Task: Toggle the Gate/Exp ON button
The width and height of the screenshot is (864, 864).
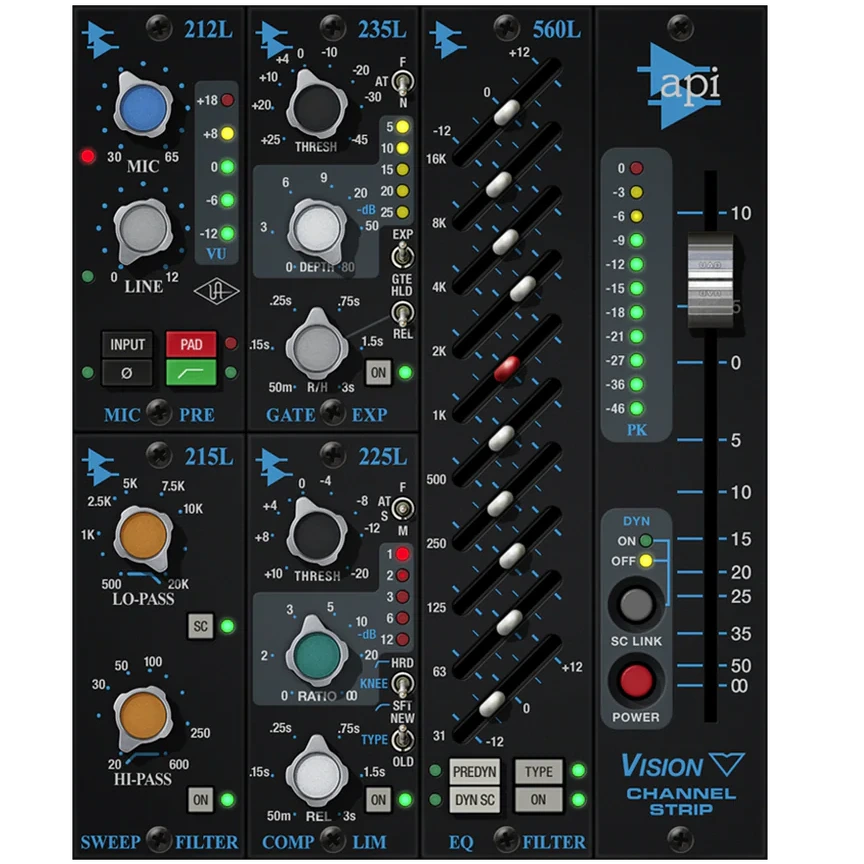Action: [x=379, y=373]
